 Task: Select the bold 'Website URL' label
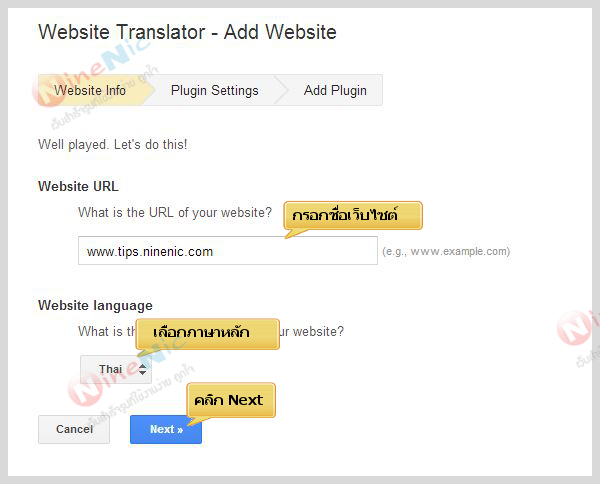click(x=78, y=186)
